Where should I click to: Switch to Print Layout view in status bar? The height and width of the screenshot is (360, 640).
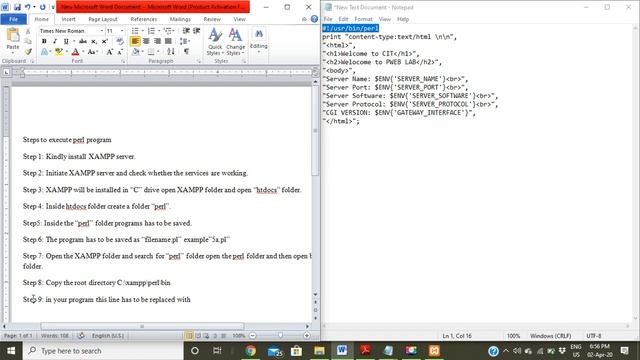189,336
